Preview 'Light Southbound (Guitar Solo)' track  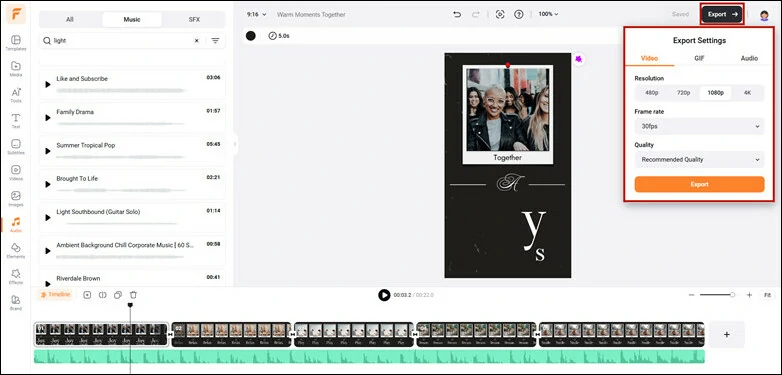point(48,217)
